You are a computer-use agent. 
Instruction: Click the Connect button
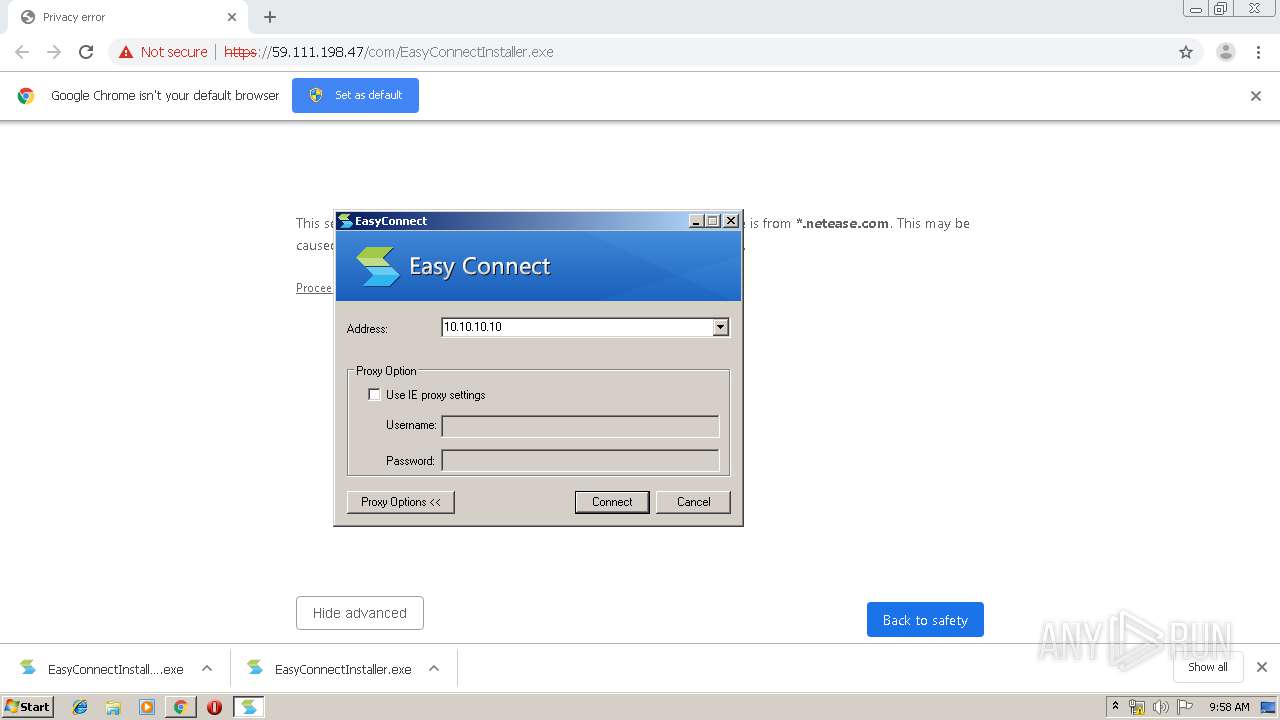tap(612, 502)
